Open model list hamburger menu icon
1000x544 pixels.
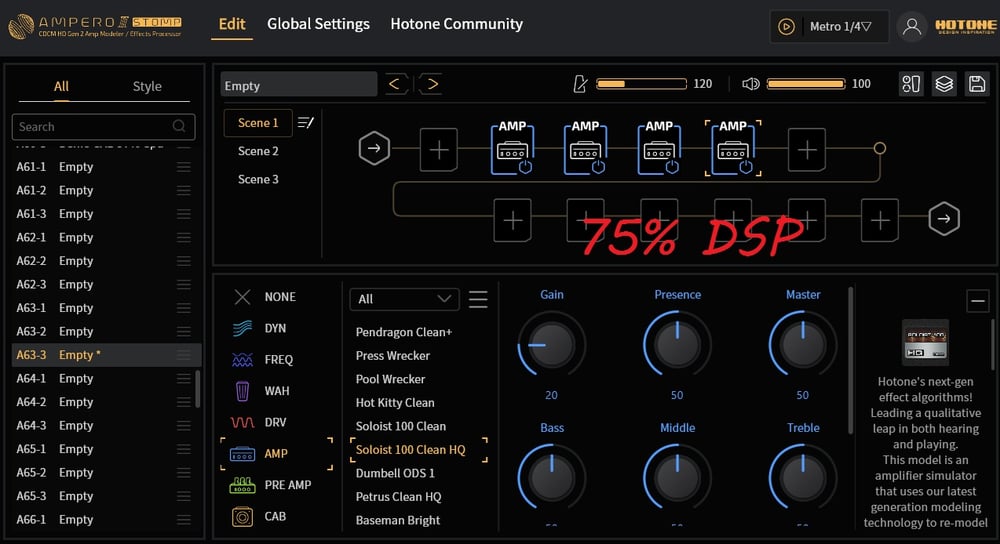(478, 299)
